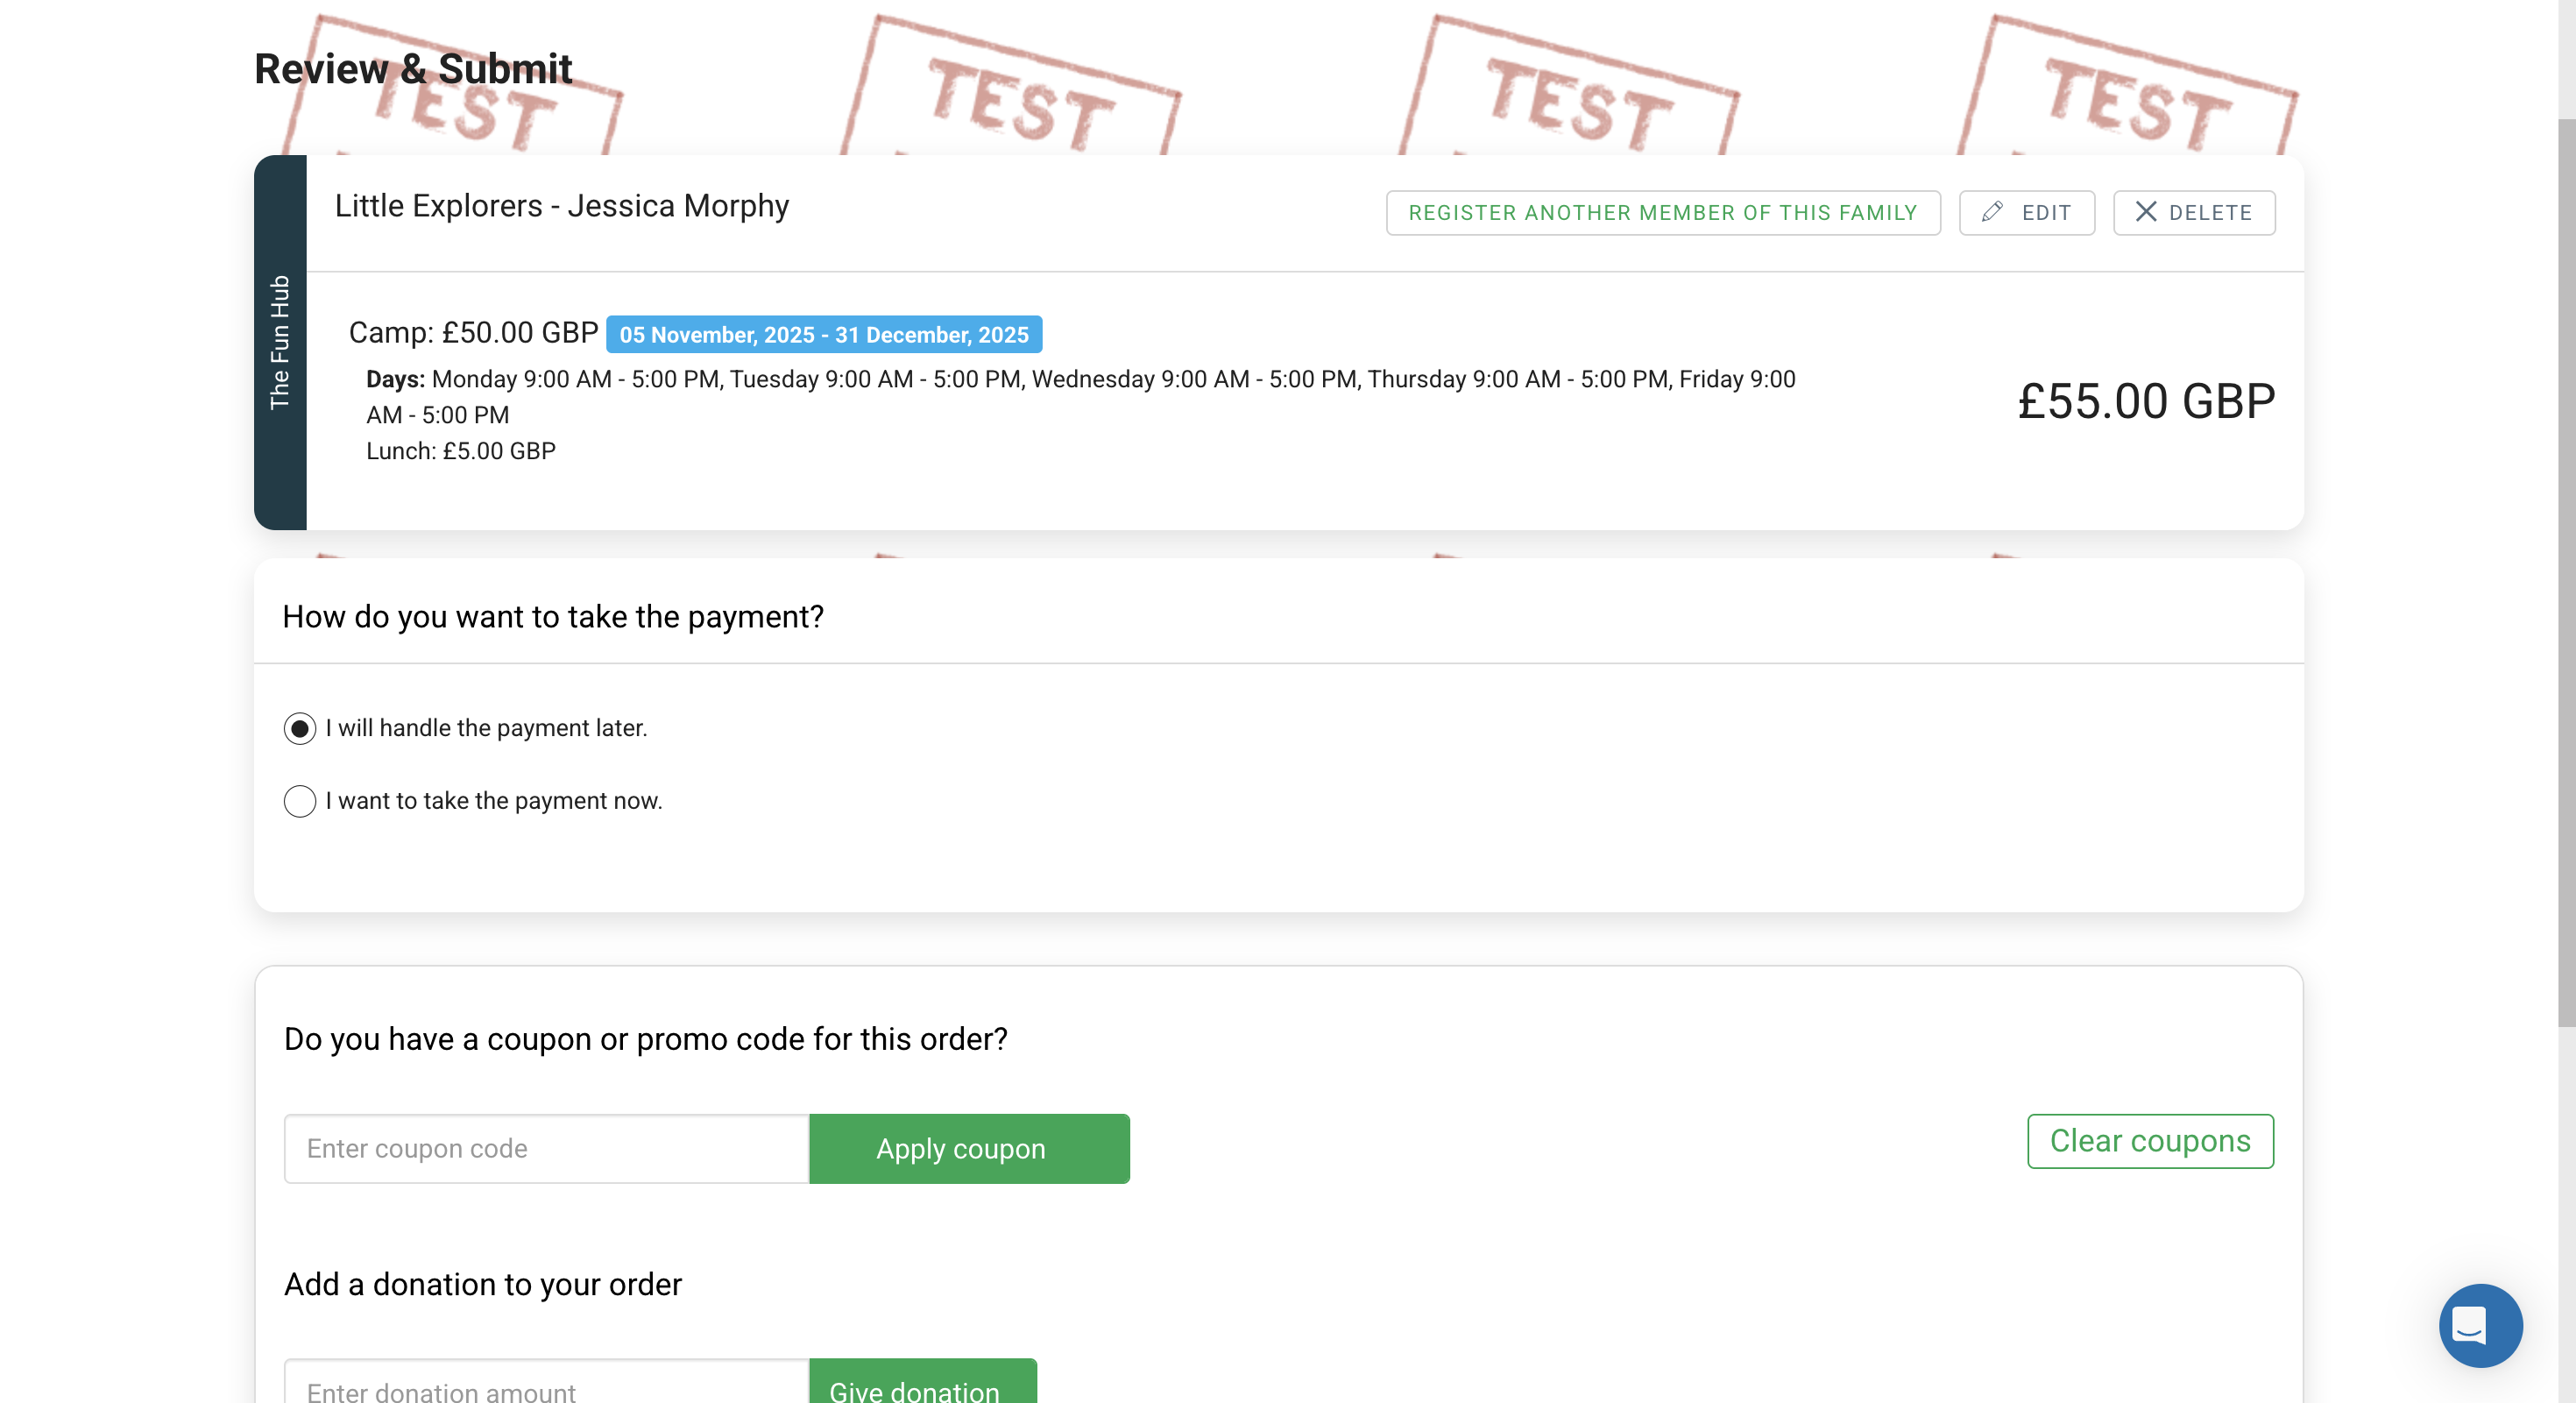Choose "I want to take the payment now"

coord(300,801)
